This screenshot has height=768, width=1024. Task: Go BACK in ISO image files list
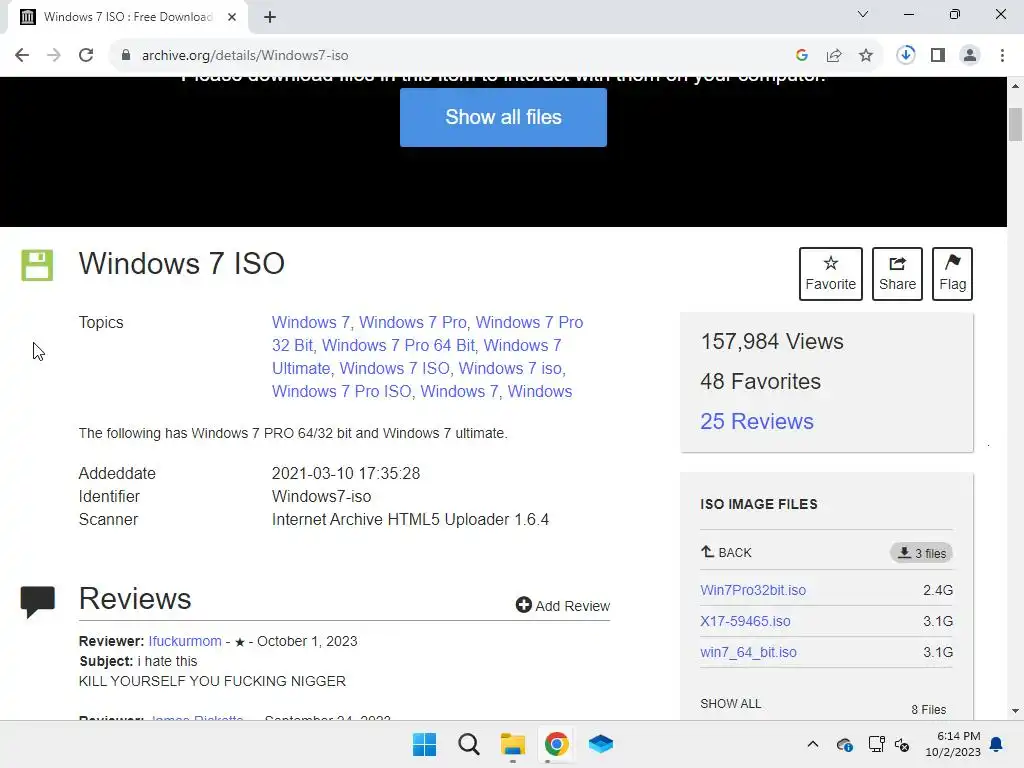tap(726, 552)
